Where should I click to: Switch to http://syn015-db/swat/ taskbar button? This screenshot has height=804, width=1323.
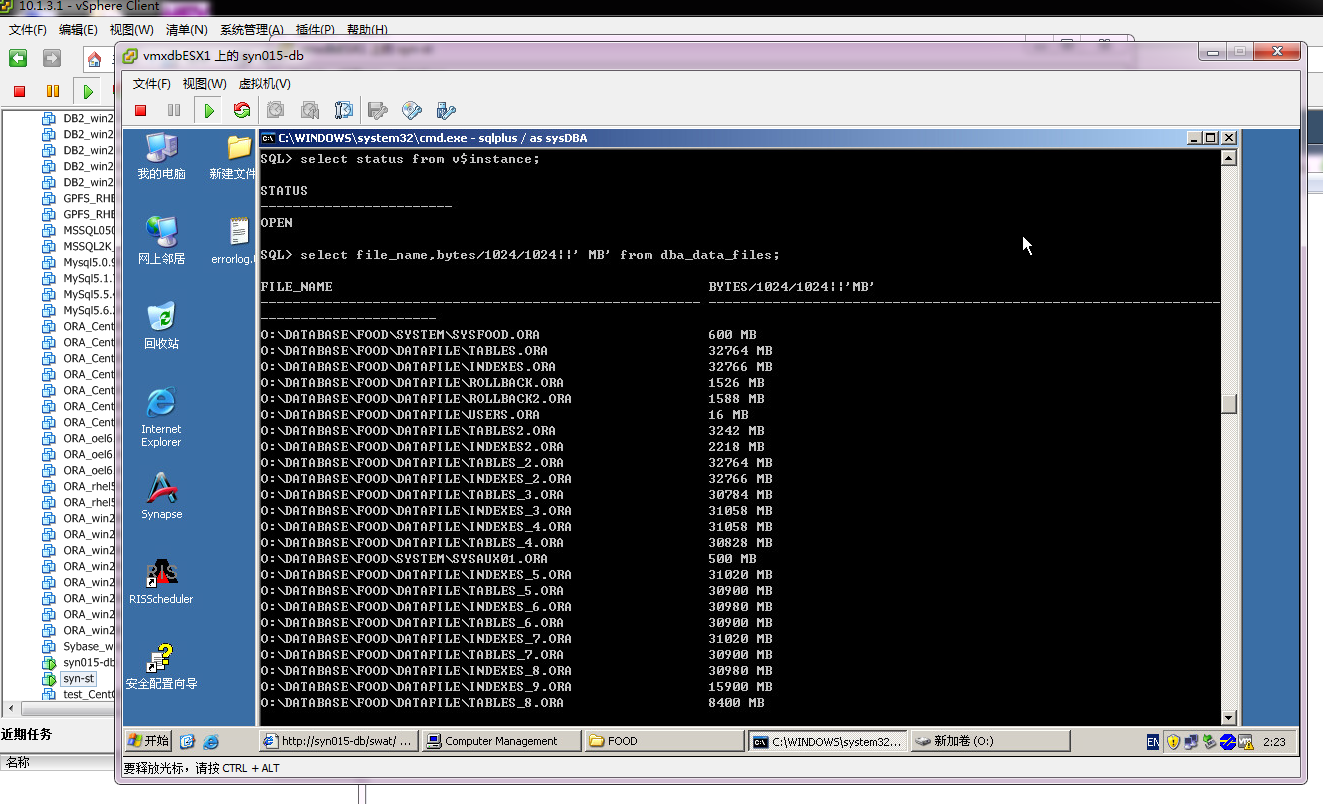pos(339,741)
